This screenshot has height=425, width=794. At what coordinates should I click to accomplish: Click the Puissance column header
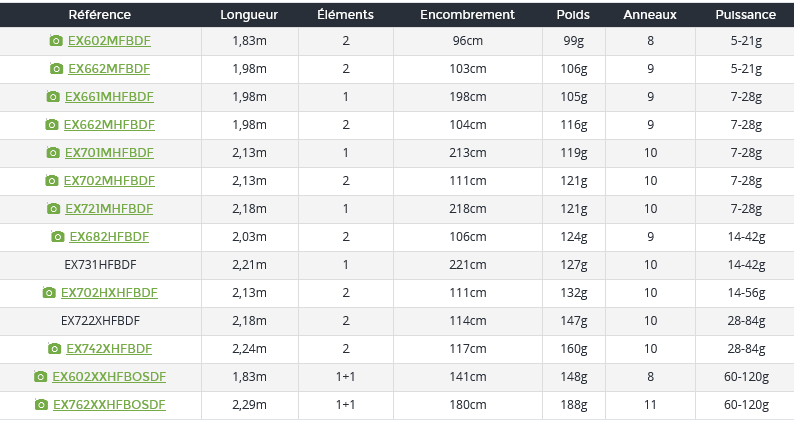click(746, 15)
